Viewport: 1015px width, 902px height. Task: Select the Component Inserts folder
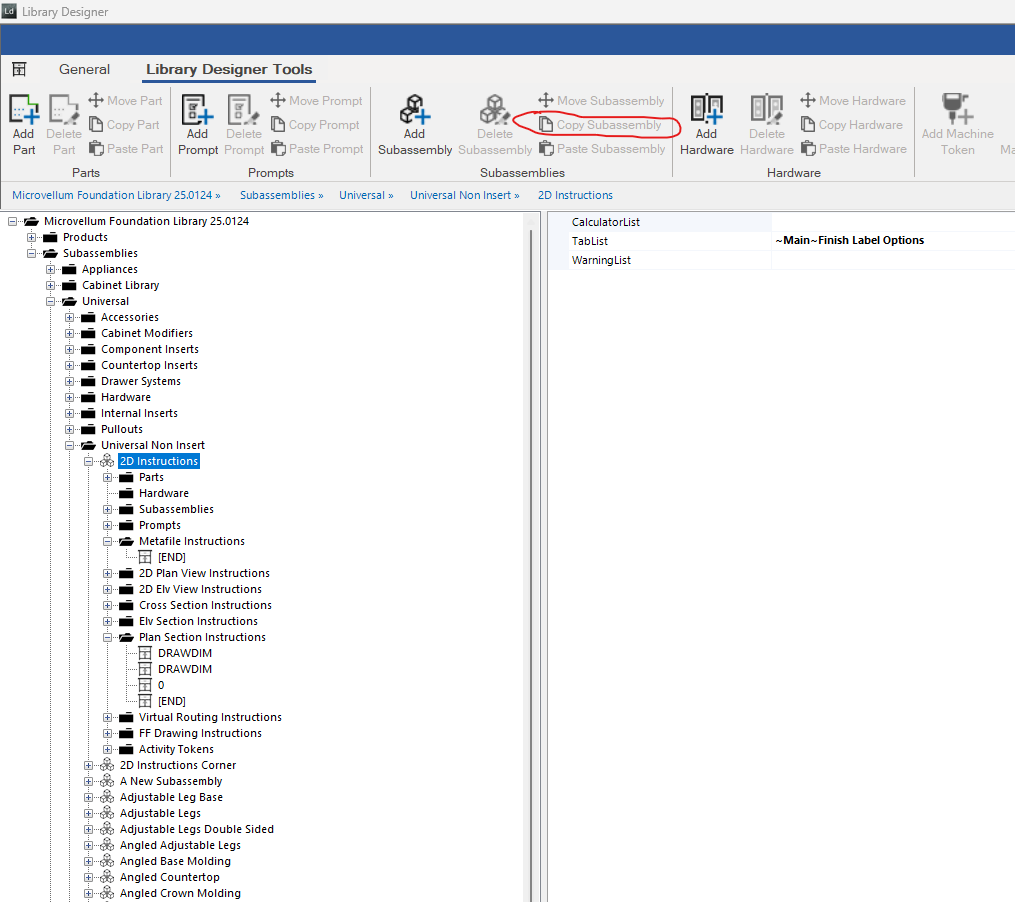150,349
